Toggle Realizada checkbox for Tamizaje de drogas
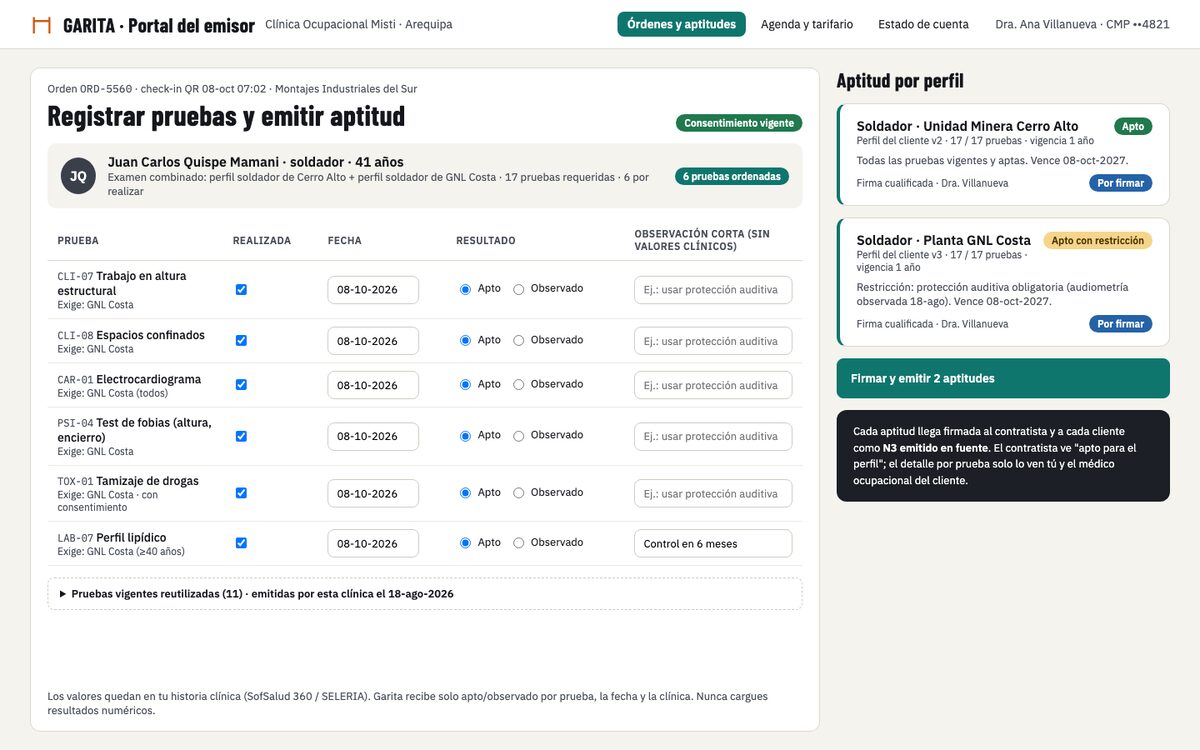This screenshot has height=750, width=1200. coord(241,493)
